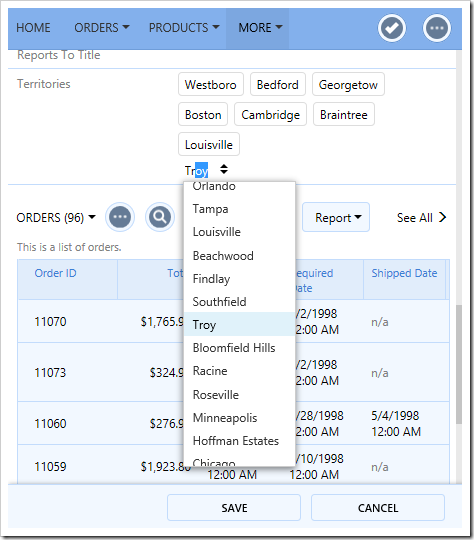Select Tampa from the dropdown list

(239, 209)
